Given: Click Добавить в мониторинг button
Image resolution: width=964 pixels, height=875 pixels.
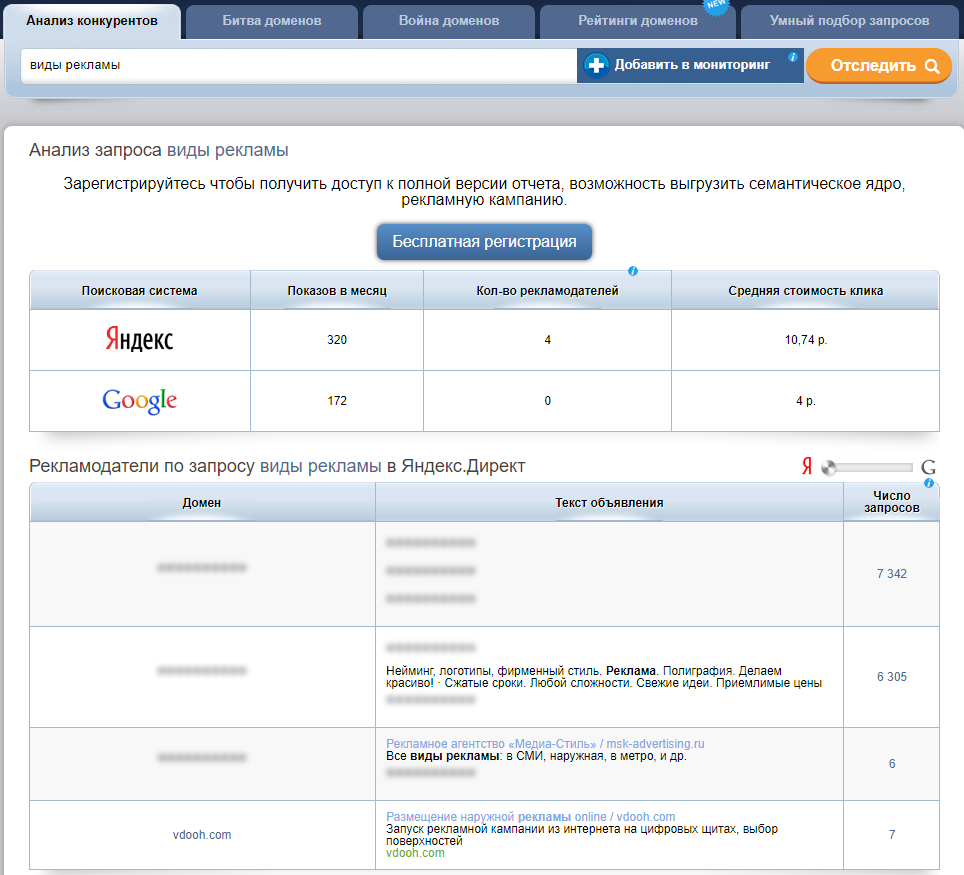Looking at the screenshot, I should tap(690, 65).
